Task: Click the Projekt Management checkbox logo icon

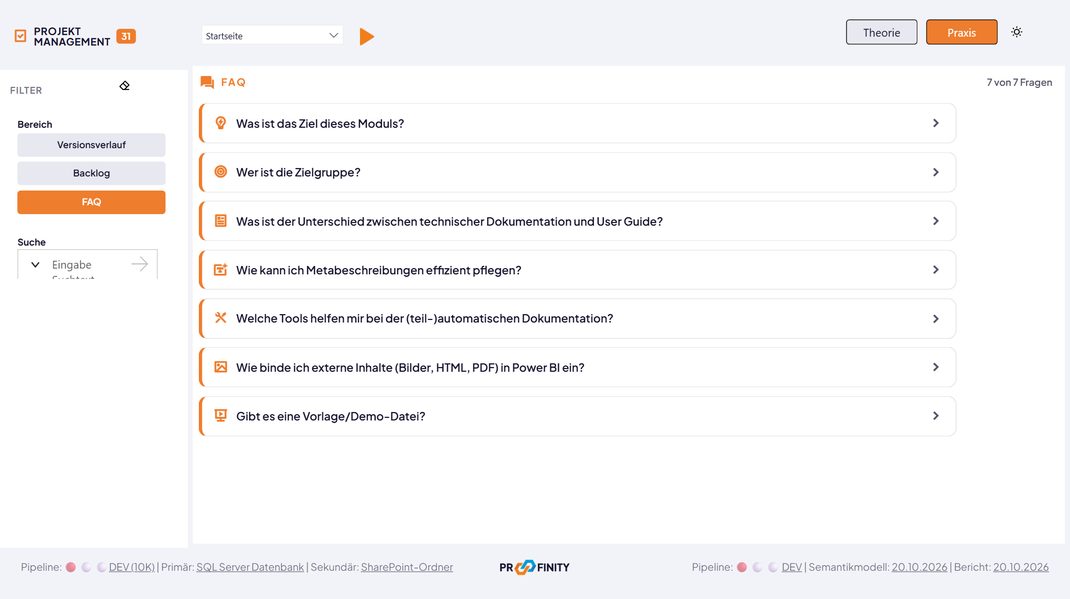Action: click(x=20, y=36)
